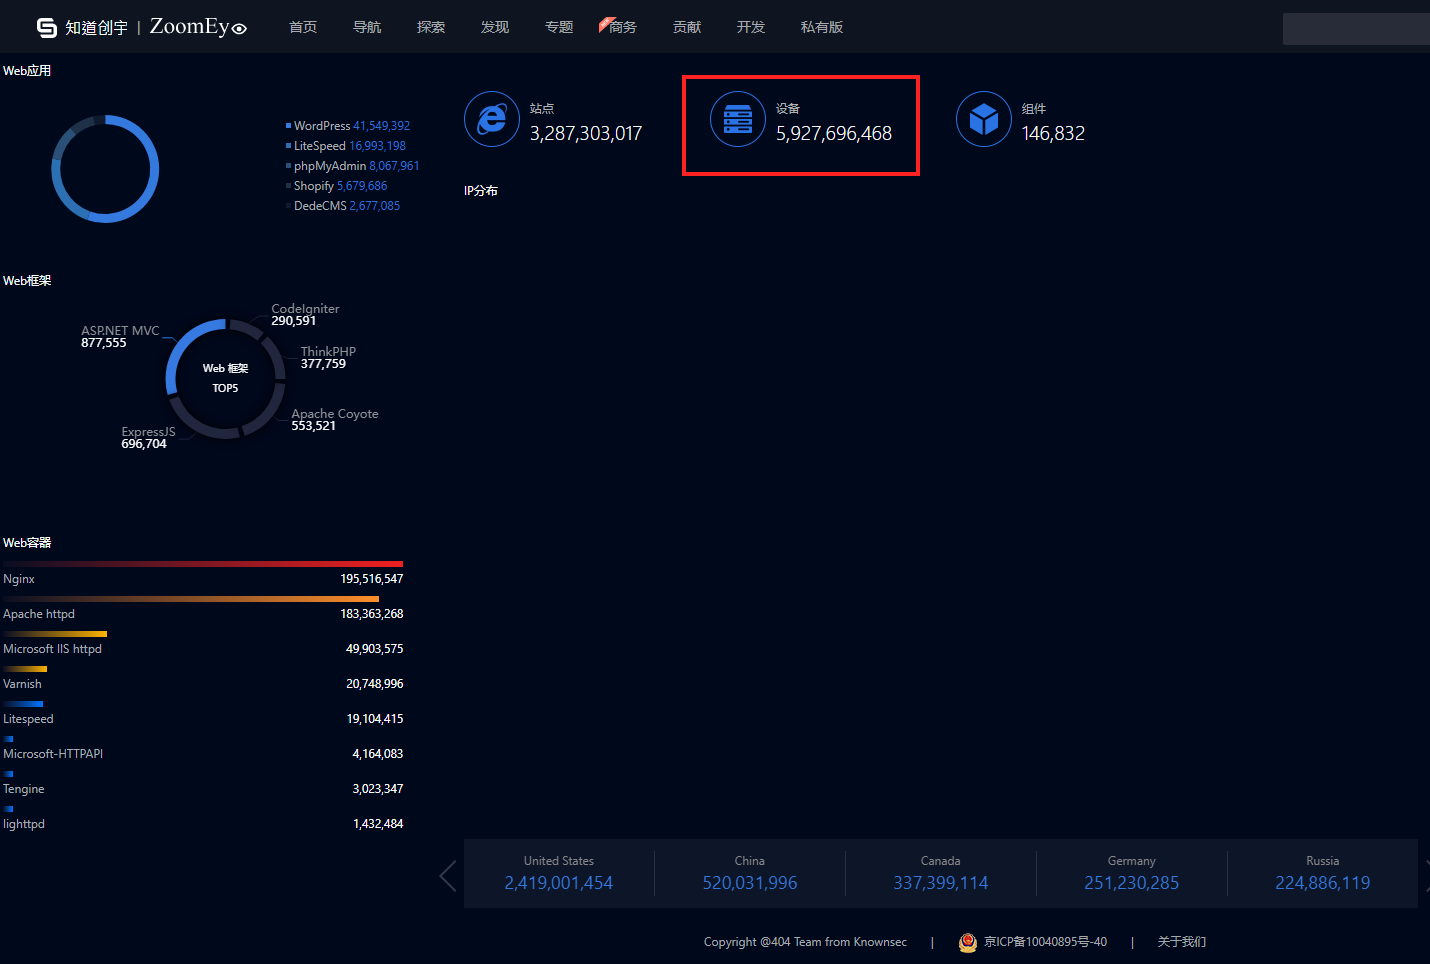Select the Microsoft IIS httpd row label
Image resolution: width=1430 pixels, height=964 pixels.
click(52, 649)
